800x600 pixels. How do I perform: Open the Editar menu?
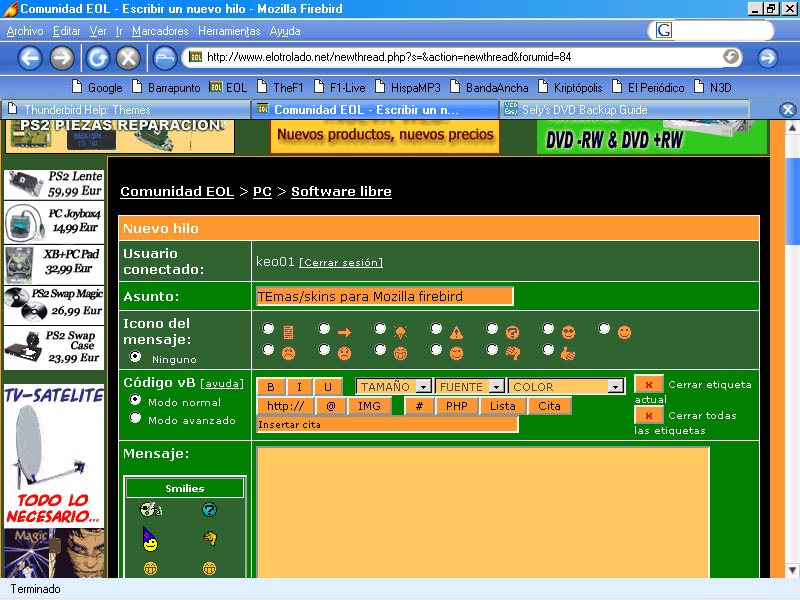[66, 31]
